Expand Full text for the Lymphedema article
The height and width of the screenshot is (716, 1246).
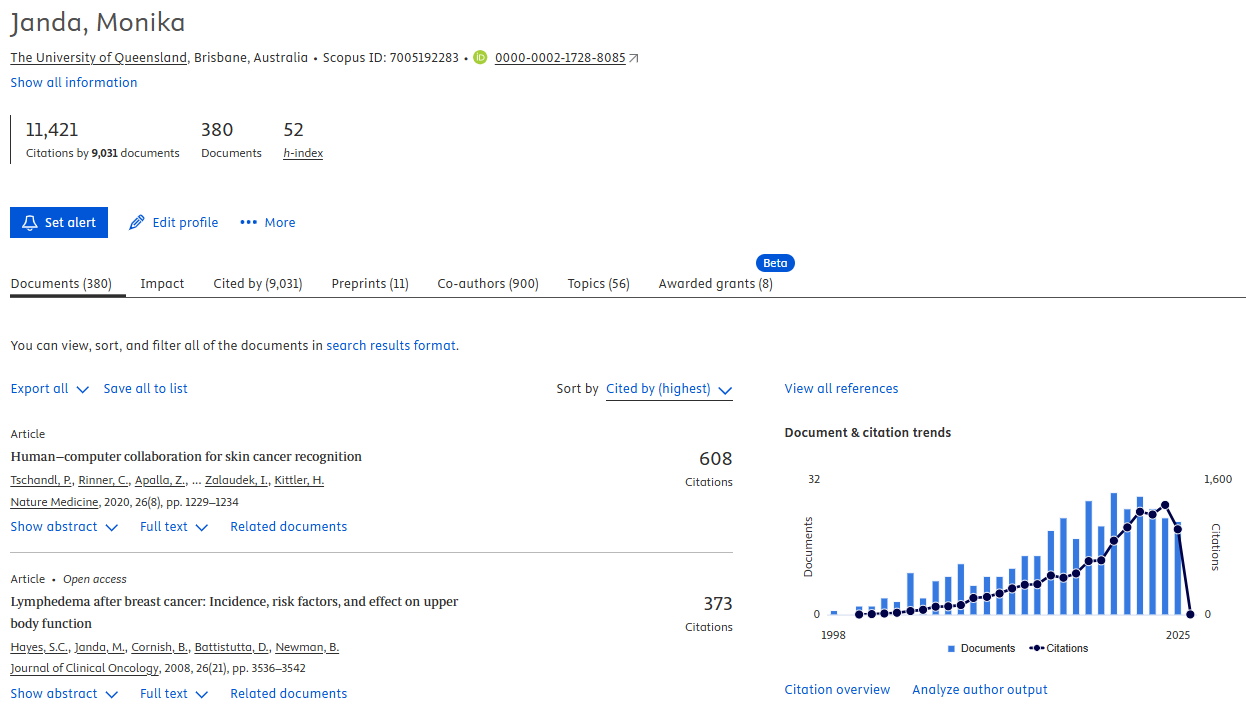pyautogui.click(x=174, y=694)
